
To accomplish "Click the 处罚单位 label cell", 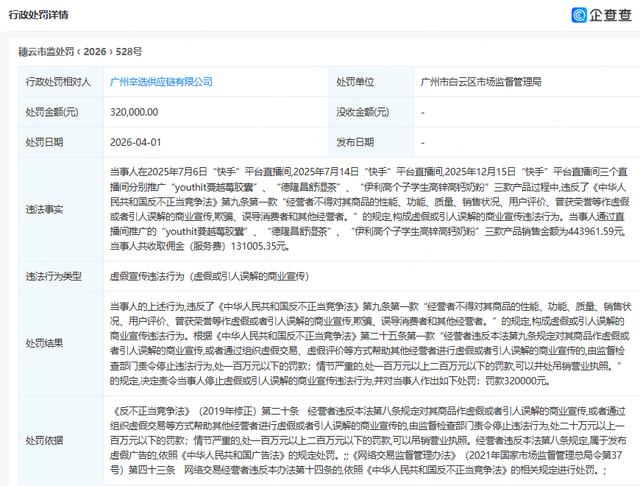I will 371,82.
